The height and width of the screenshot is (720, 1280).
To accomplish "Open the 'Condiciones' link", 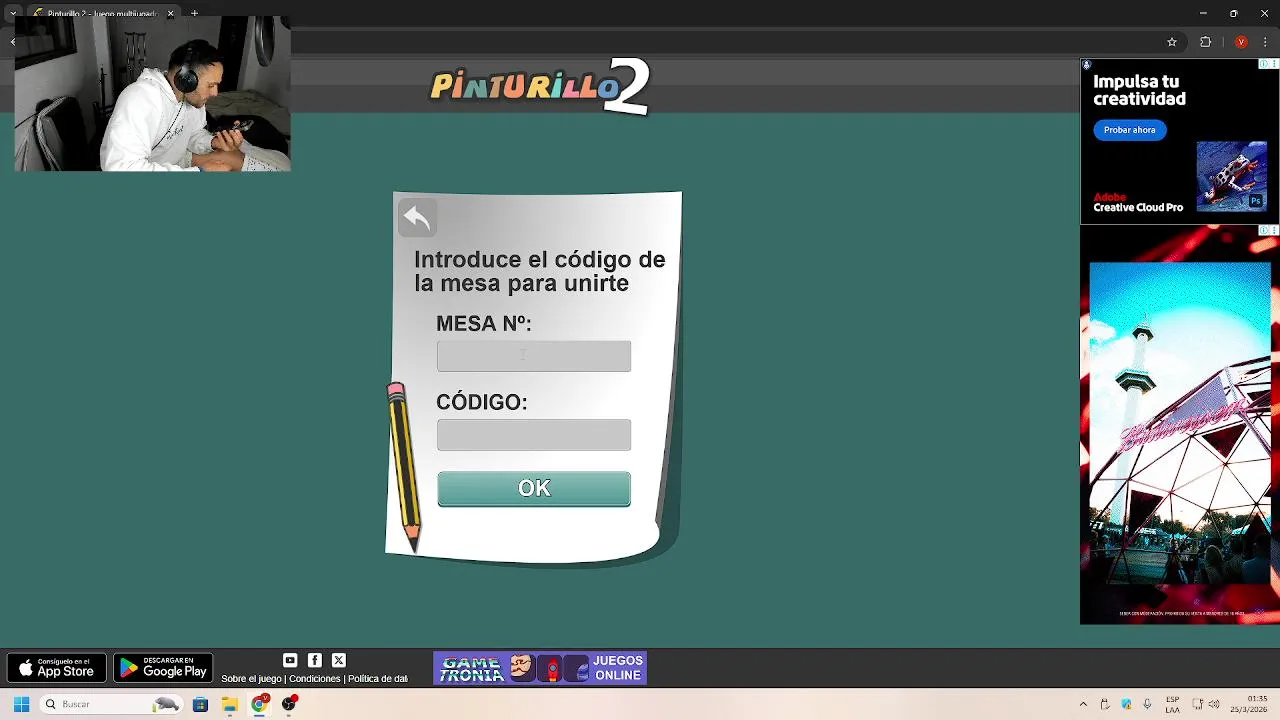I will [315, 679].
